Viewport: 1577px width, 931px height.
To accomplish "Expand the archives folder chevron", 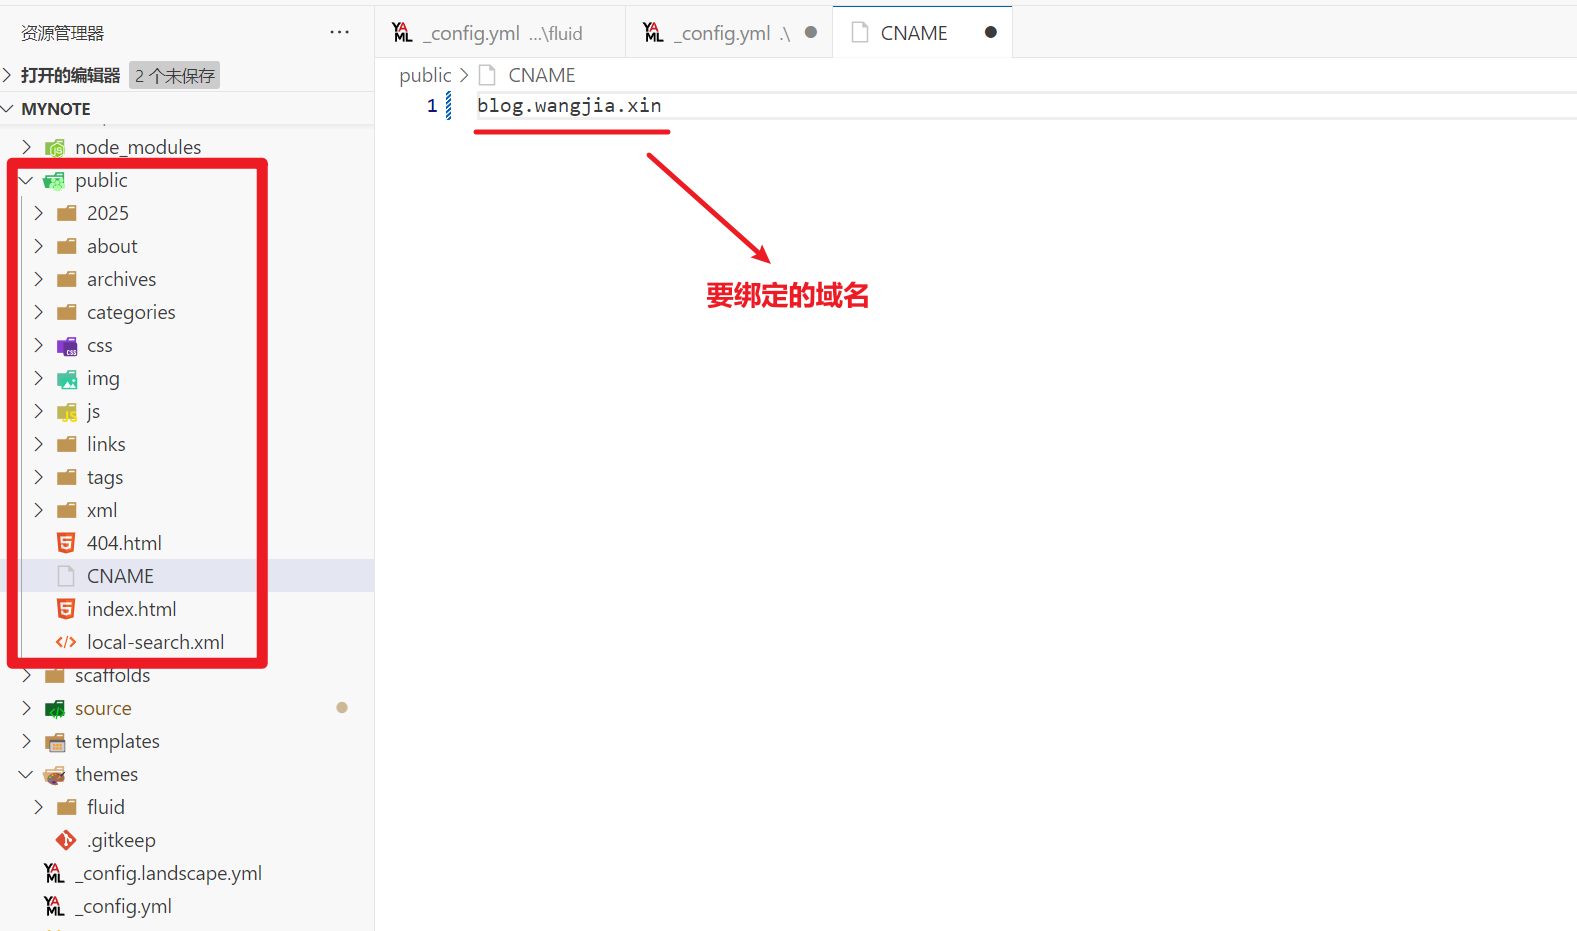I will (39, 279).
